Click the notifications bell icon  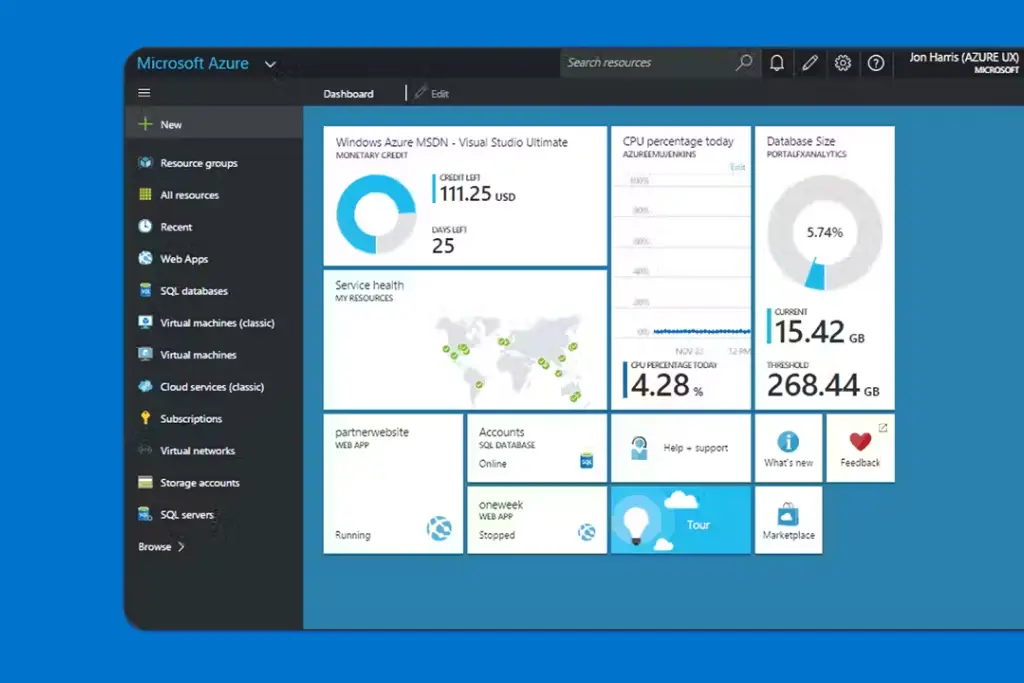777,63
